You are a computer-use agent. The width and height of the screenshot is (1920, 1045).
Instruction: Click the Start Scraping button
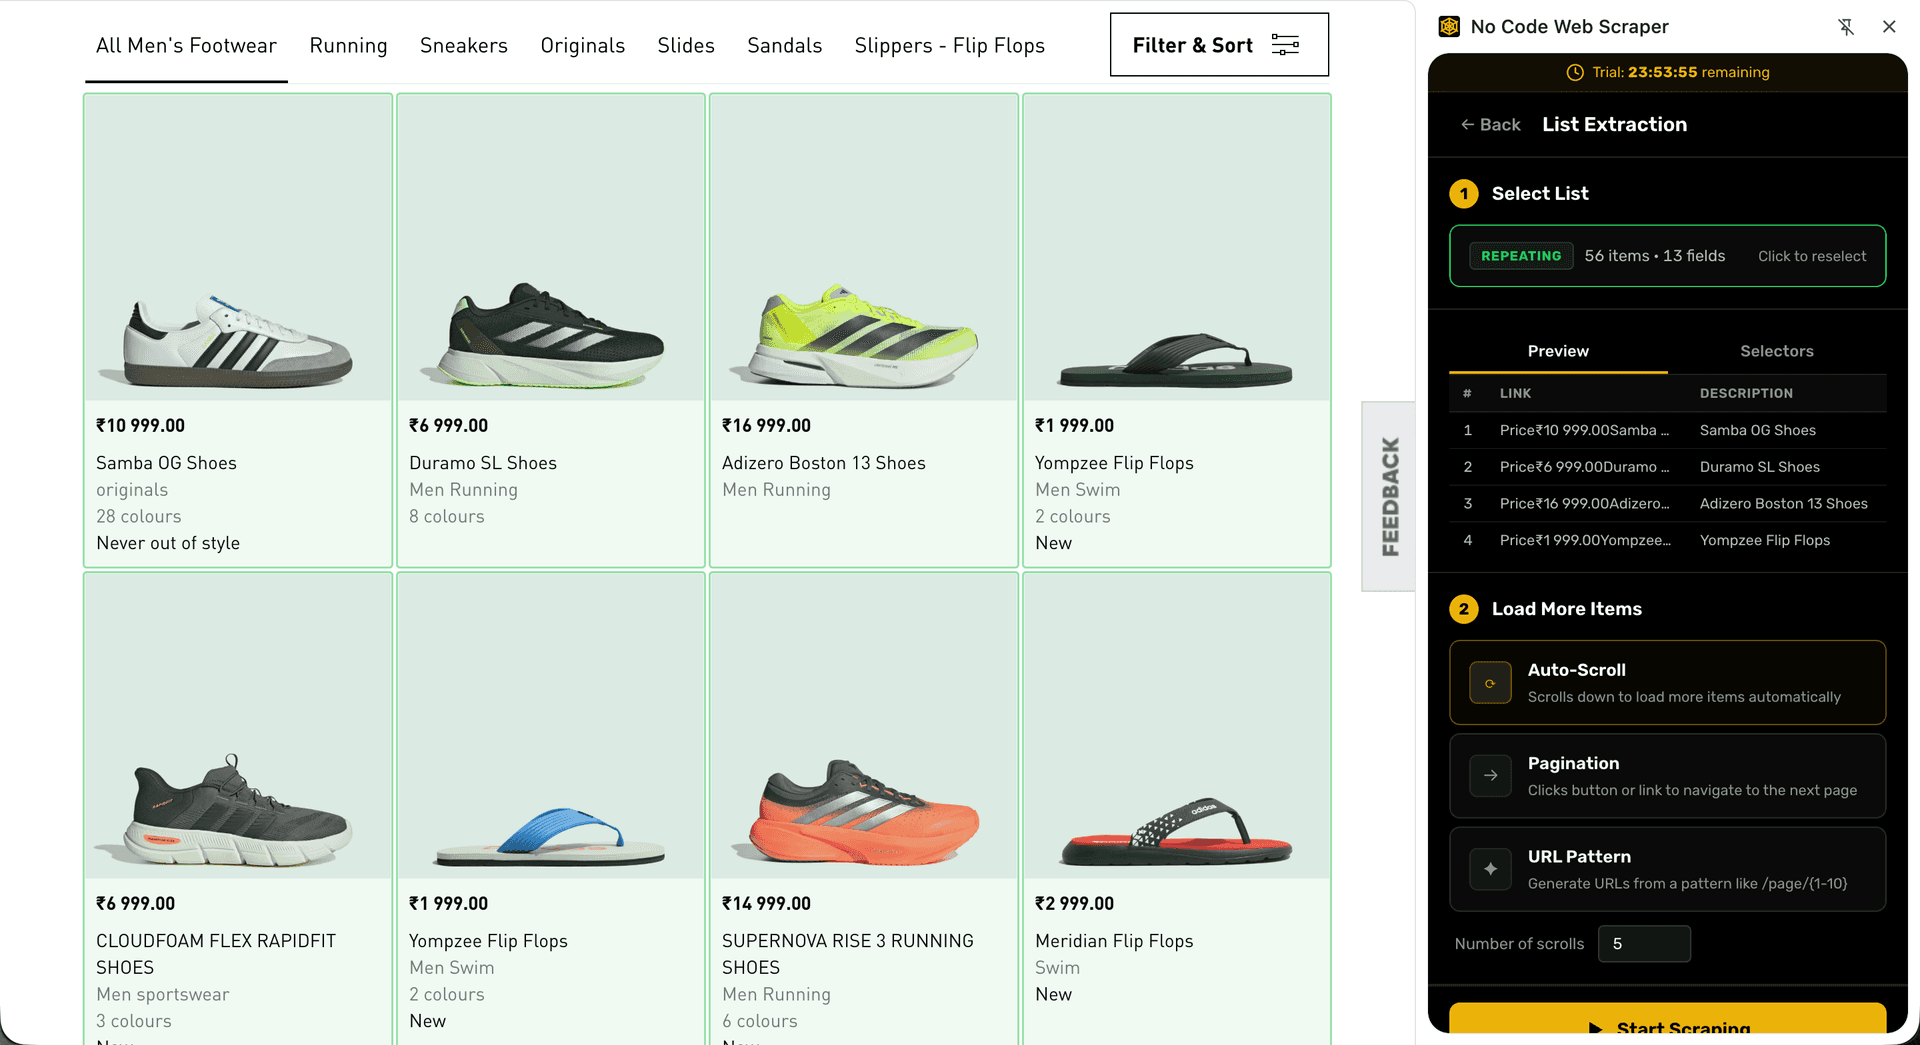coord(1667,1022)
